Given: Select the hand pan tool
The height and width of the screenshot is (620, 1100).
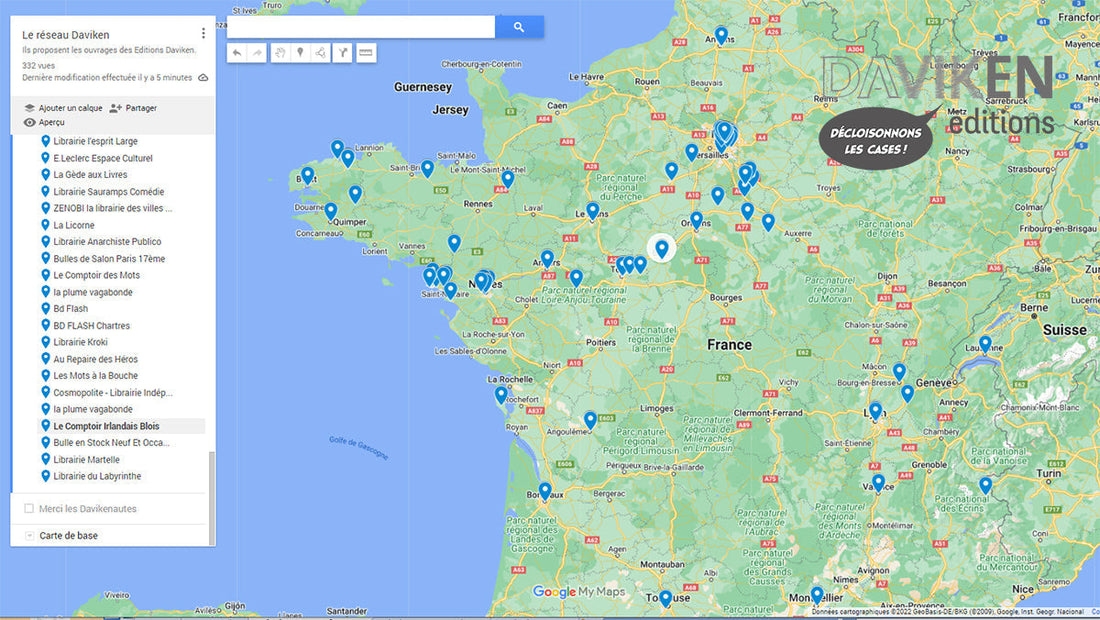Looking at the screenshot, I should point(280,53).
